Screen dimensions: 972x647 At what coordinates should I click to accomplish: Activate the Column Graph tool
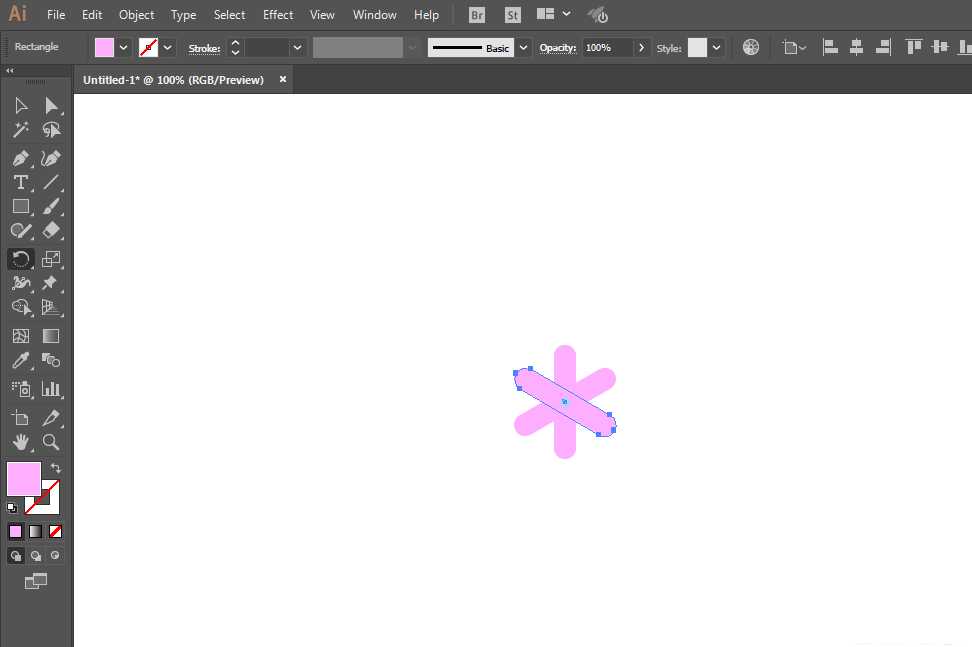[51, 389]
